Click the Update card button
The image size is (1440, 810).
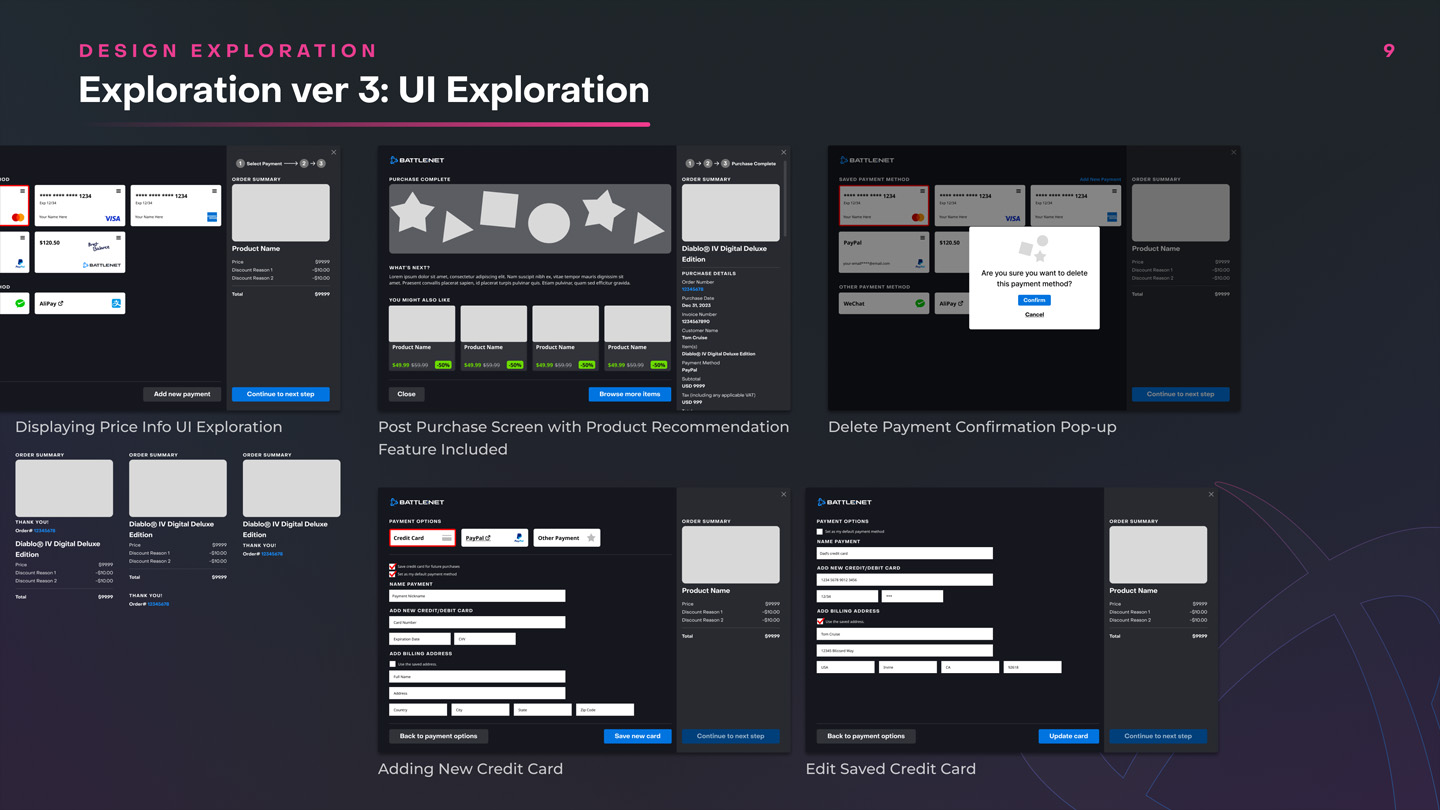point(1068,736)
